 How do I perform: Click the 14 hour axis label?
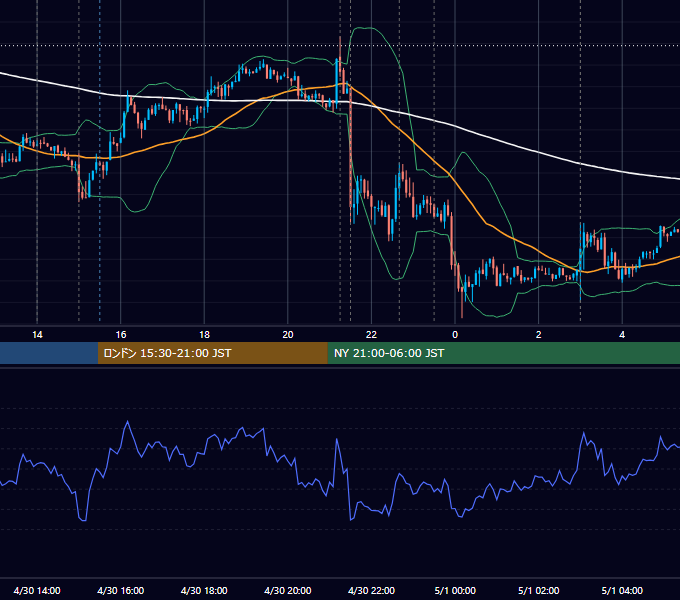click(x=37, y=335)
